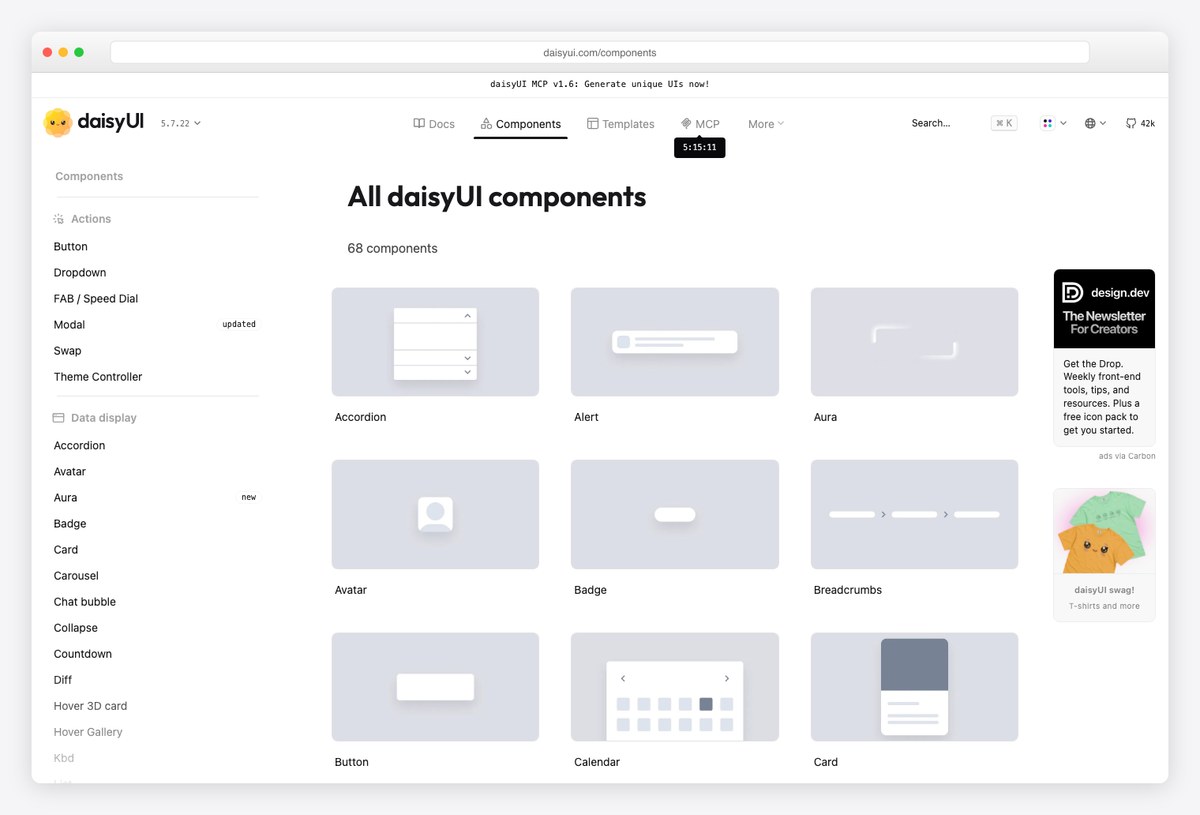This screenshot has height=815, width=1200.
Task: Open the theme color palette dropdown
Action: [x=1054, y=123]
